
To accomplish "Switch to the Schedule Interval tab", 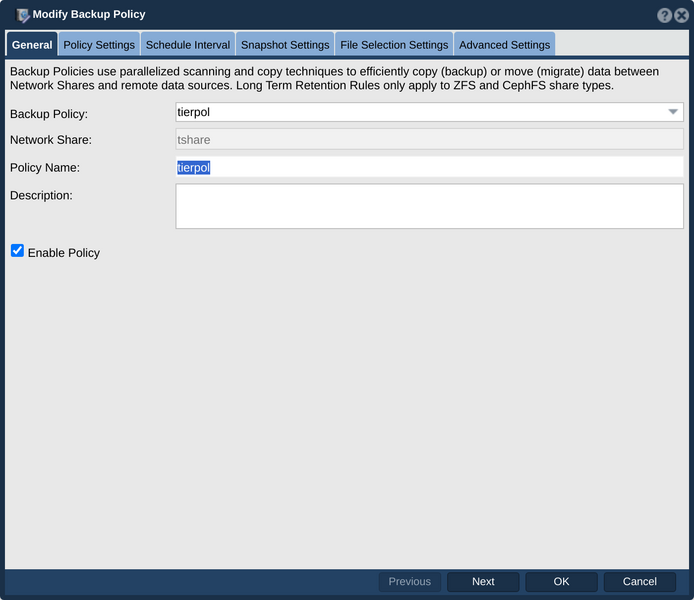I will pyautogui.click(x=188, y=45).
